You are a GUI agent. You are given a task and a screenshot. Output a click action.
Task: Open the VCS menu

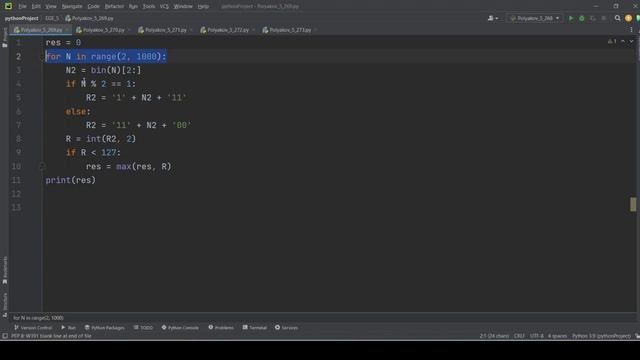click(164, 7)
